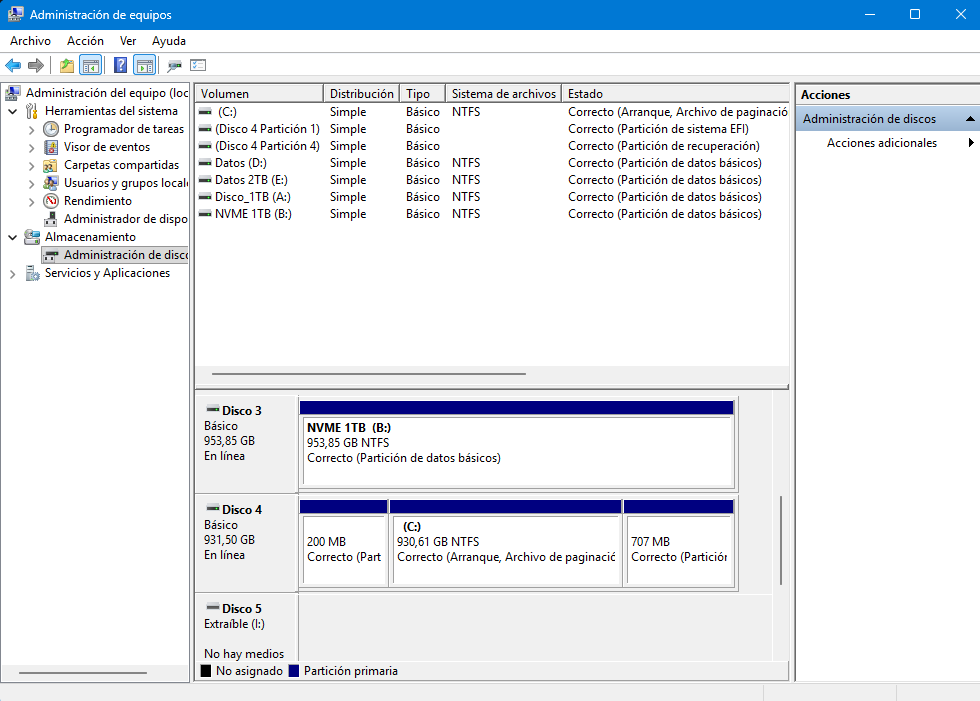The image size is (980, 701).
Task: Click the properties checklist toolbar icon
Action: (x=198, y=65)
